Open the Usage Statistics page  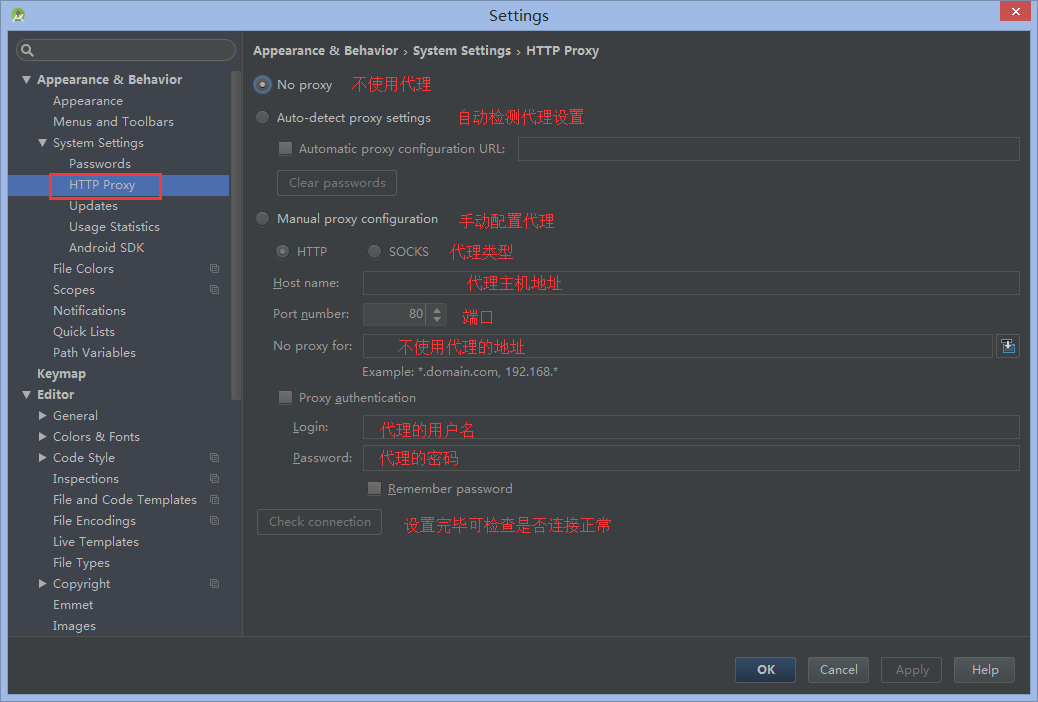(115, 226)
